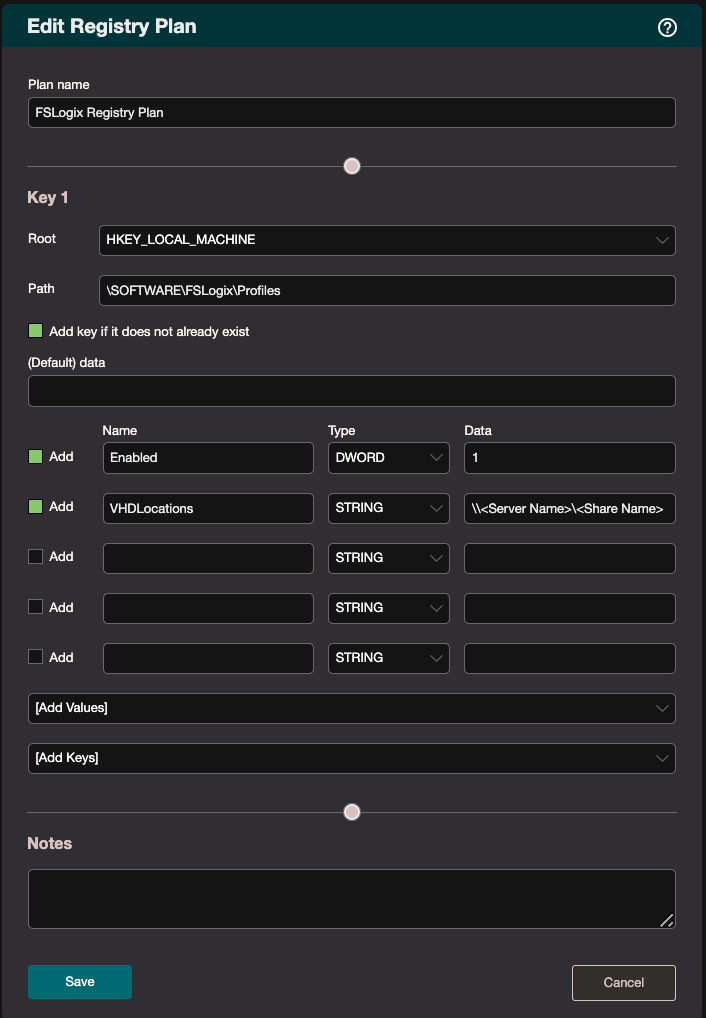
Task: Click the divider circle above Key 1
Action: pyautogui.click(x=352, y=166)
